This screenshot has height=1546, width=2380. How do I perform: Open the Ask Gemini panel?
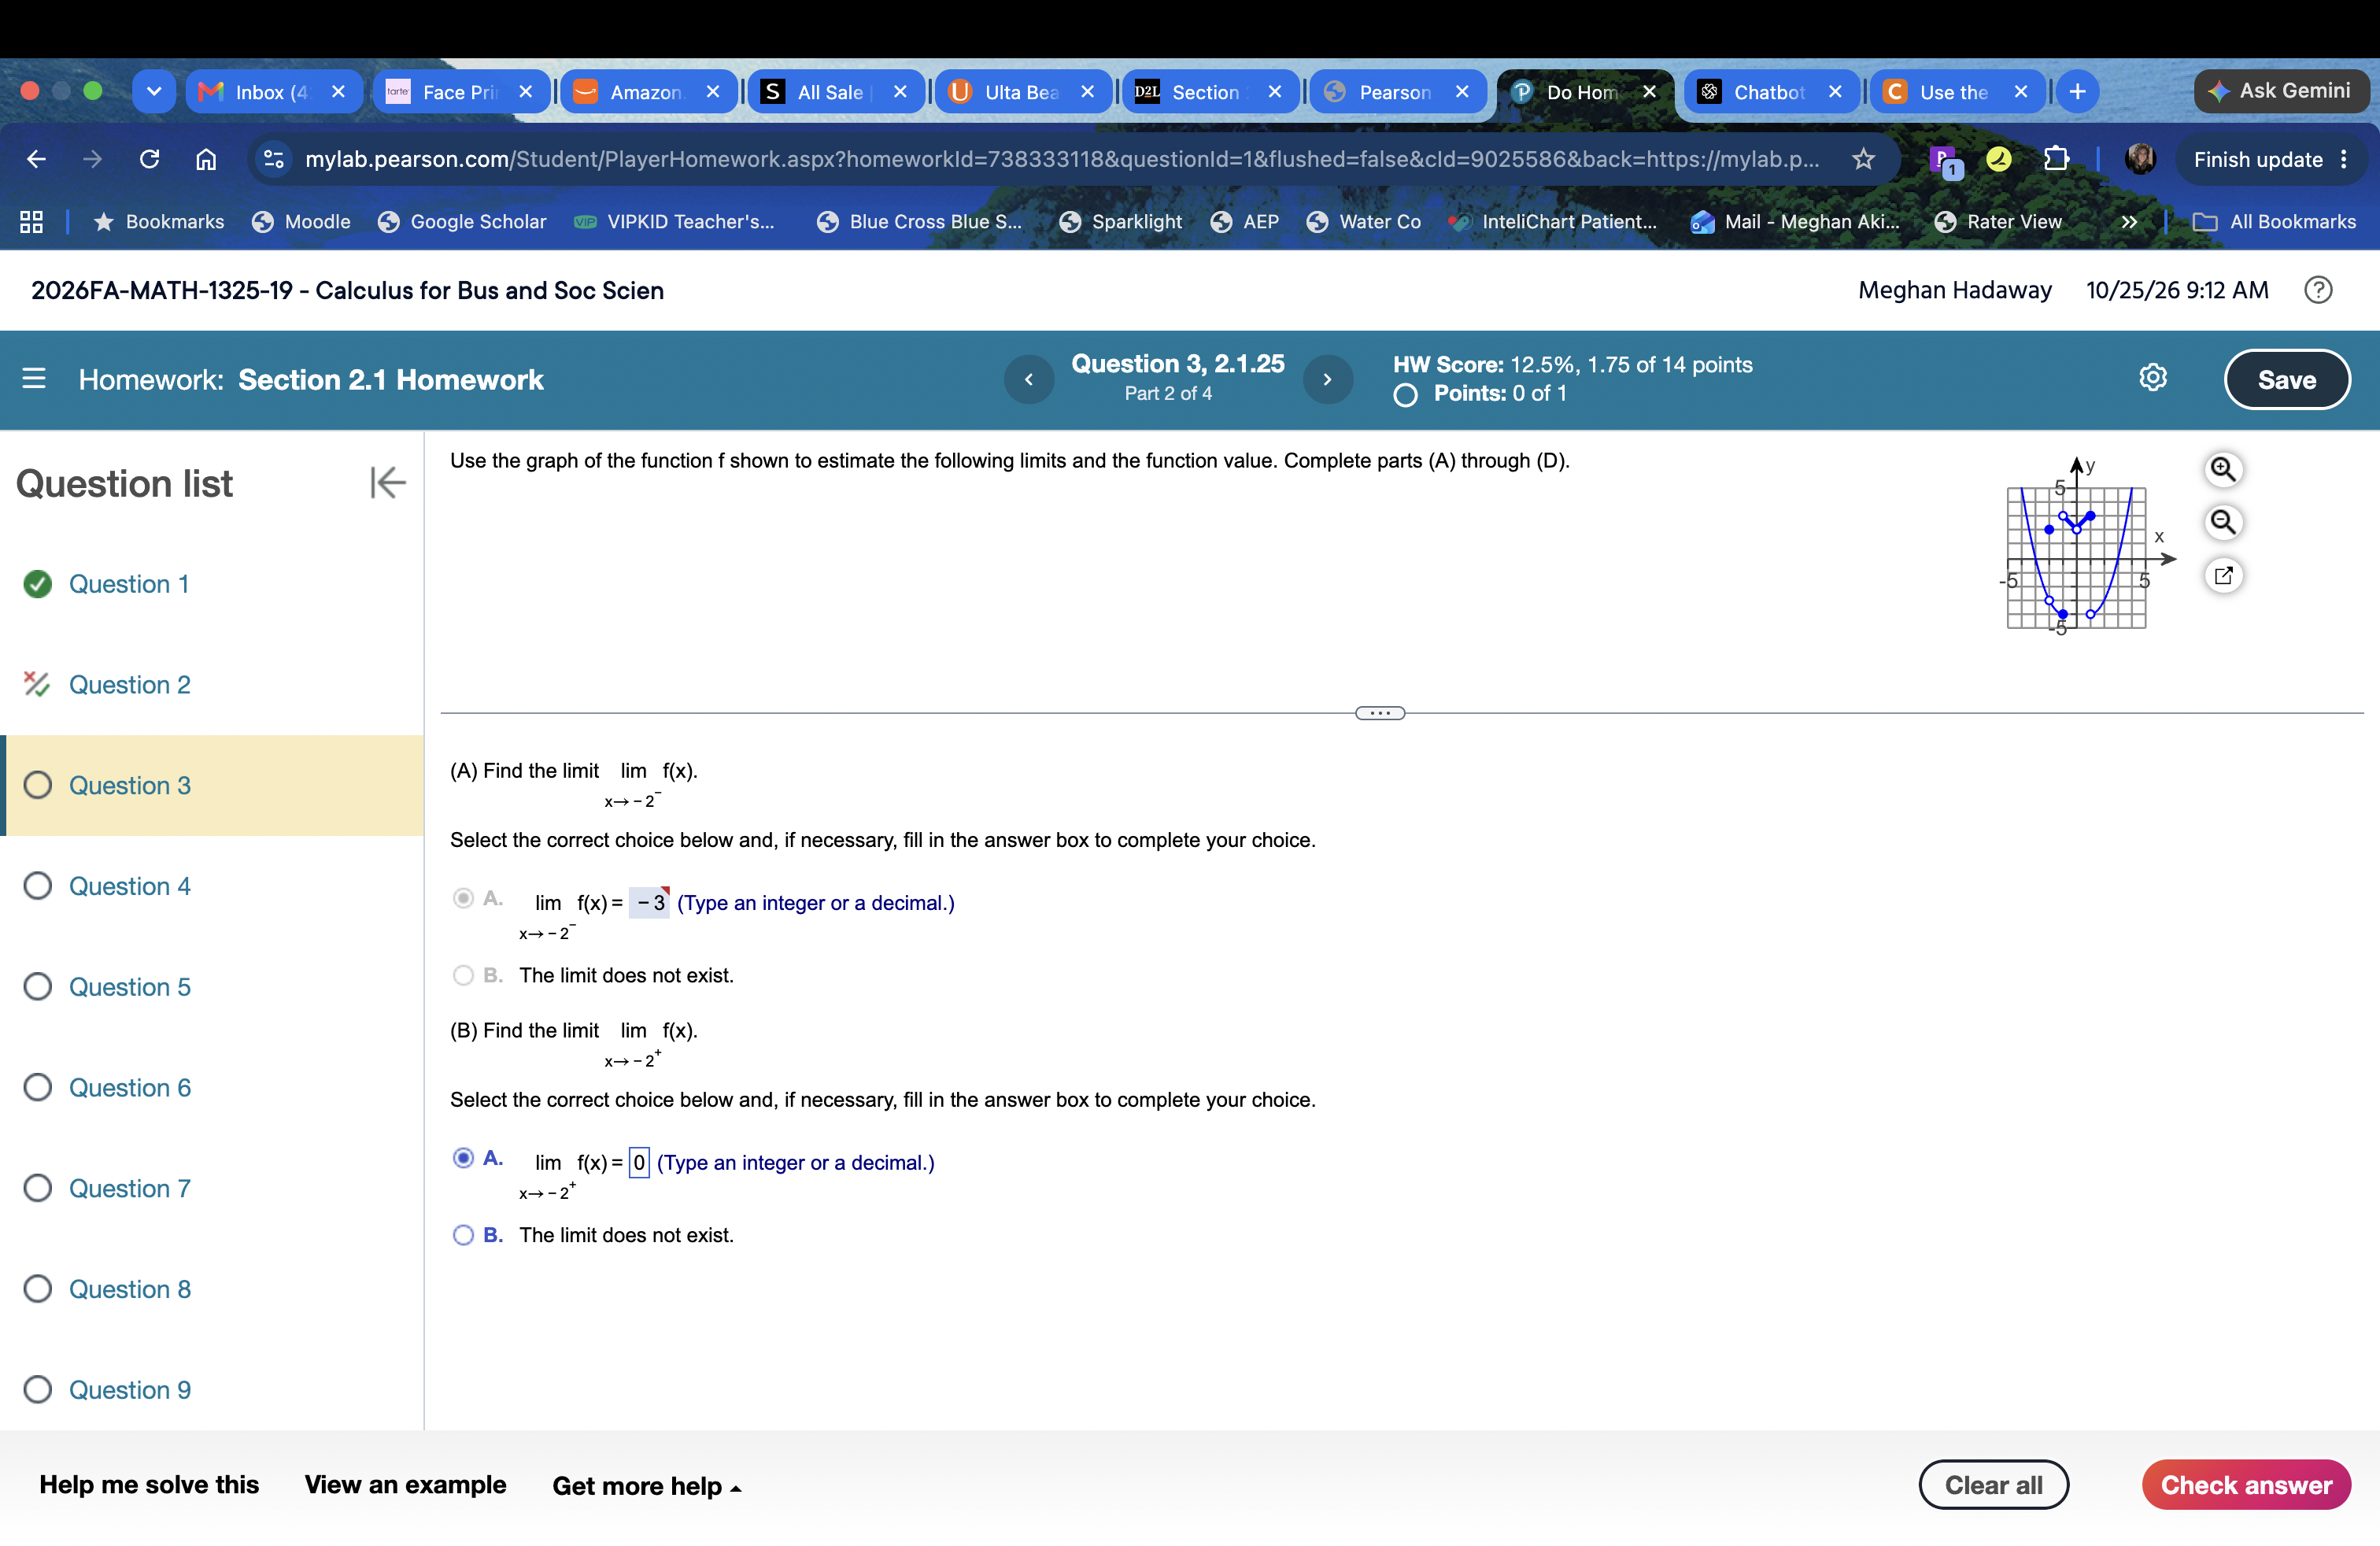2280,91
